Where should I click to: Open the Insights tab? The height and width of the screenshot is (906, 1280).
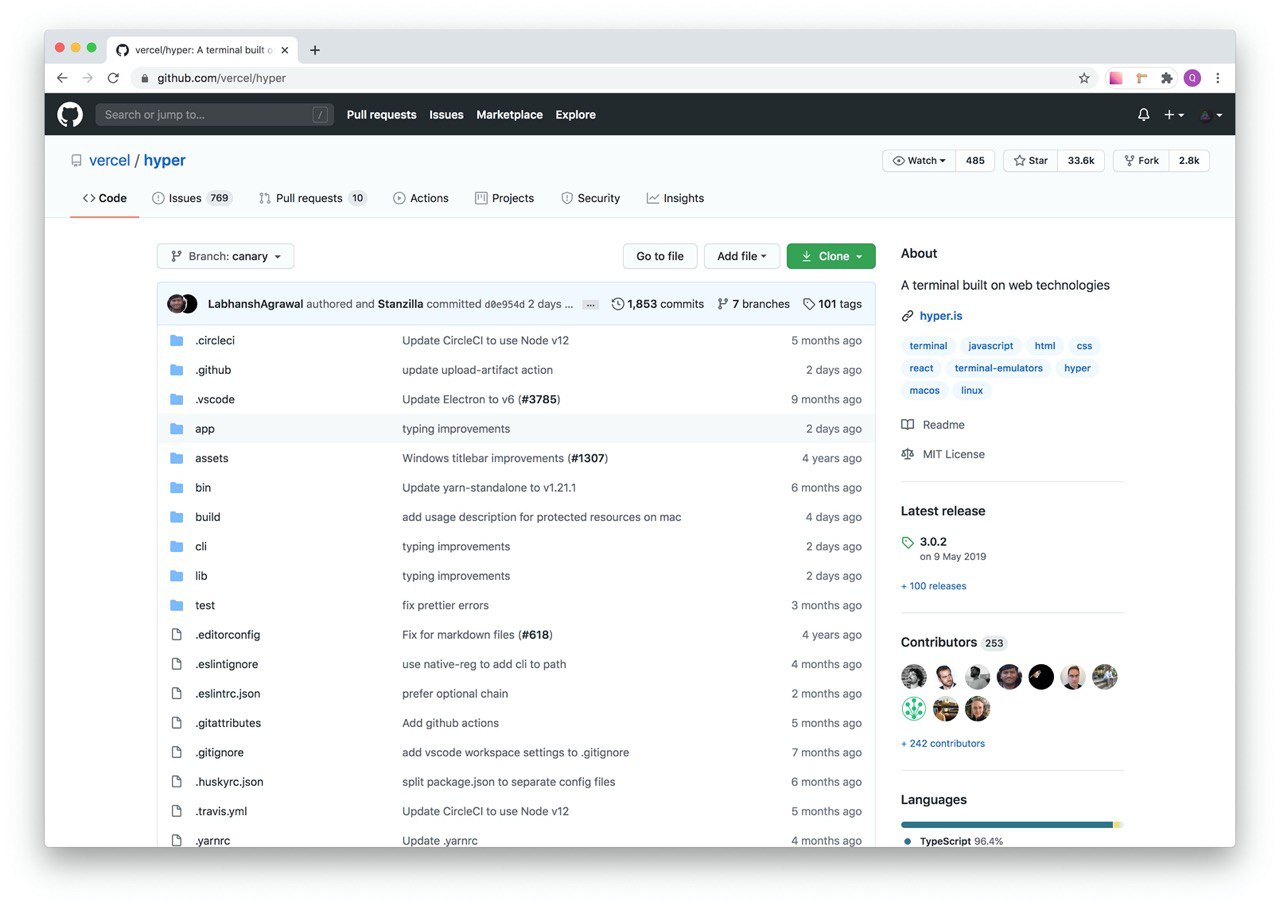tap(675, 199)
